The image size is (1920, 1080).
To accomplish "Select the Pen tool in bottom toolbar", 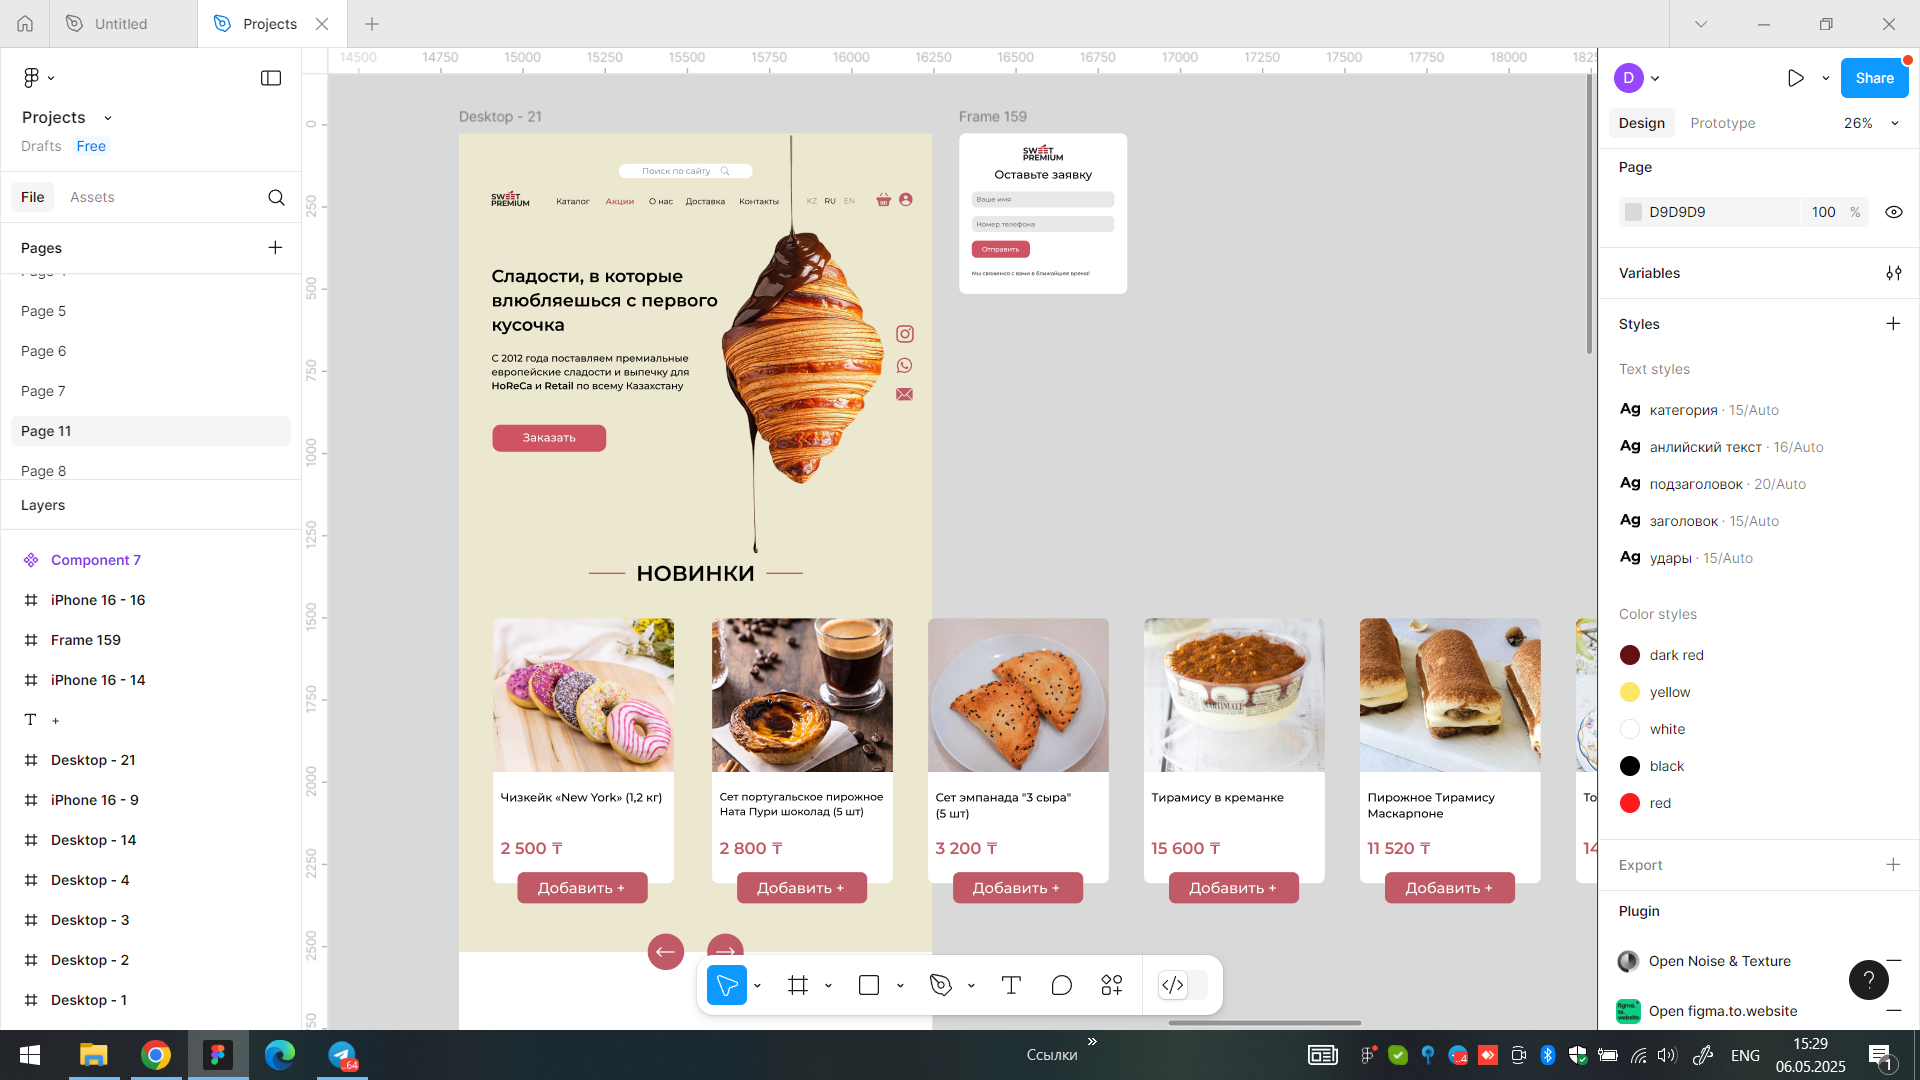I will click(941, 985).
